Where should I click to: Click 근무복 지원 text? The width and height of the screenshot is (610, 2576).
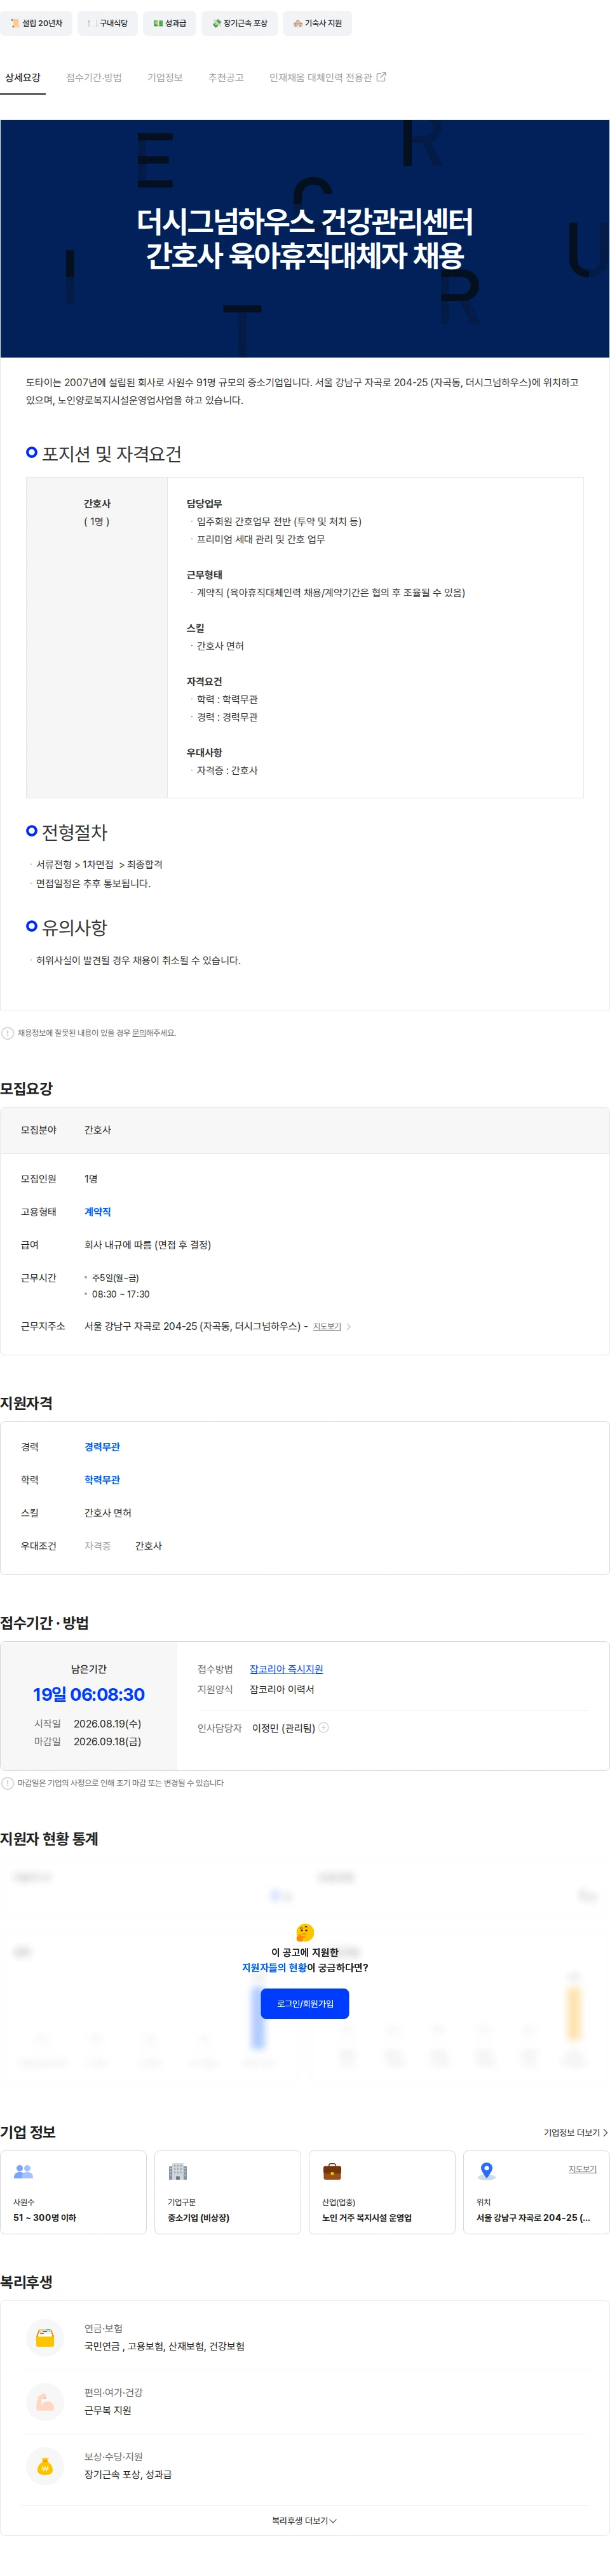pos(108,2410)
